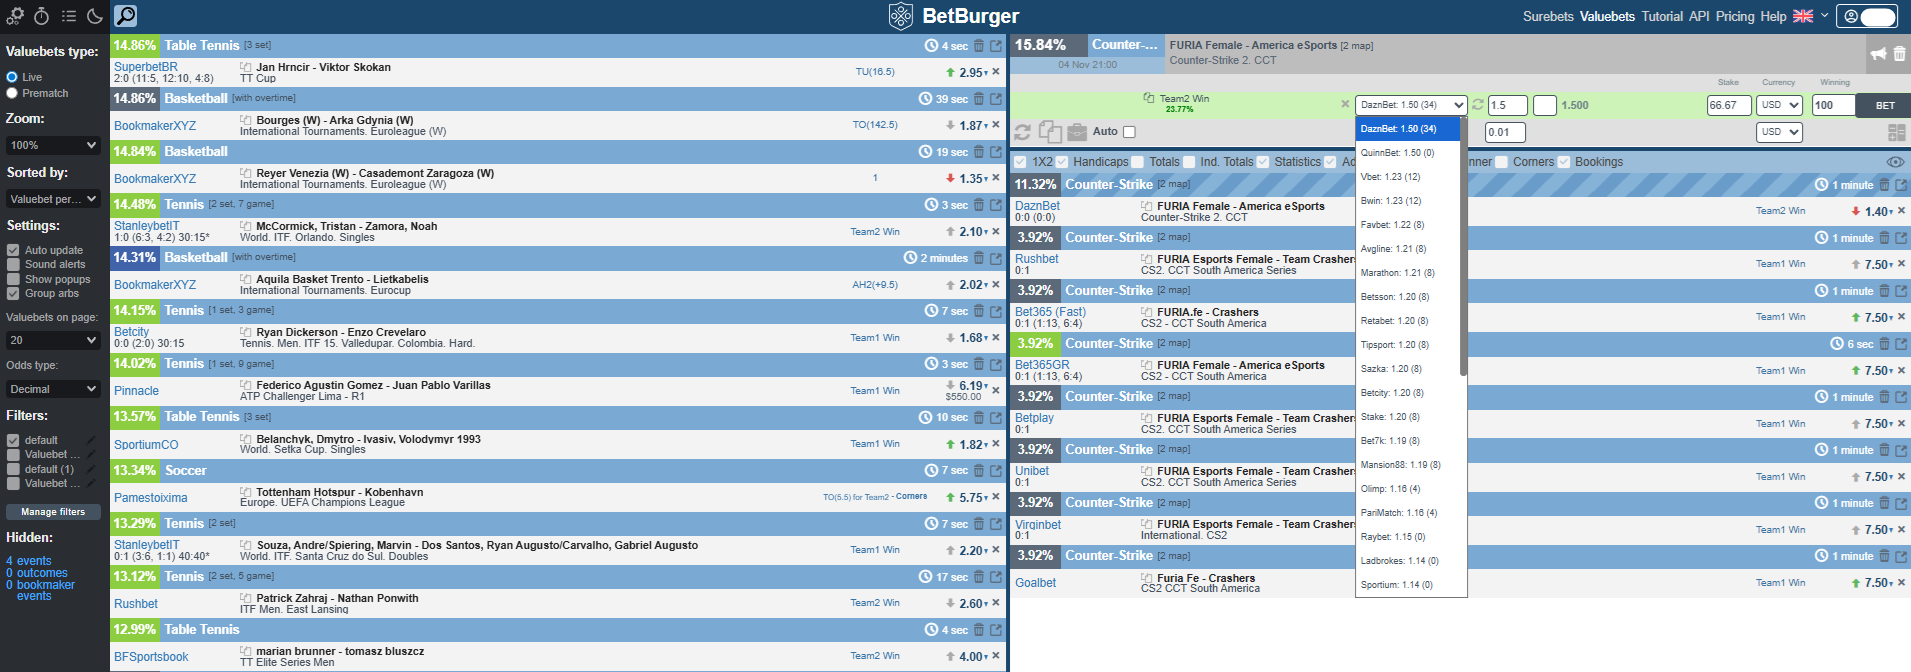
Task: Toggle dark mode moon icon
Action: pyautogui.click(x=95, y=16)
